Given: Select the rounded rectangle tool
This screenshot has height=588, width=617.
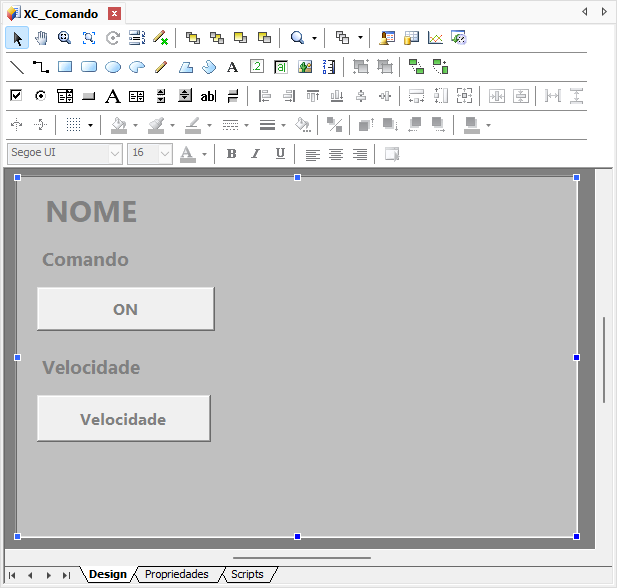Looking at the screenshot, I should click(x=89, y=67).
